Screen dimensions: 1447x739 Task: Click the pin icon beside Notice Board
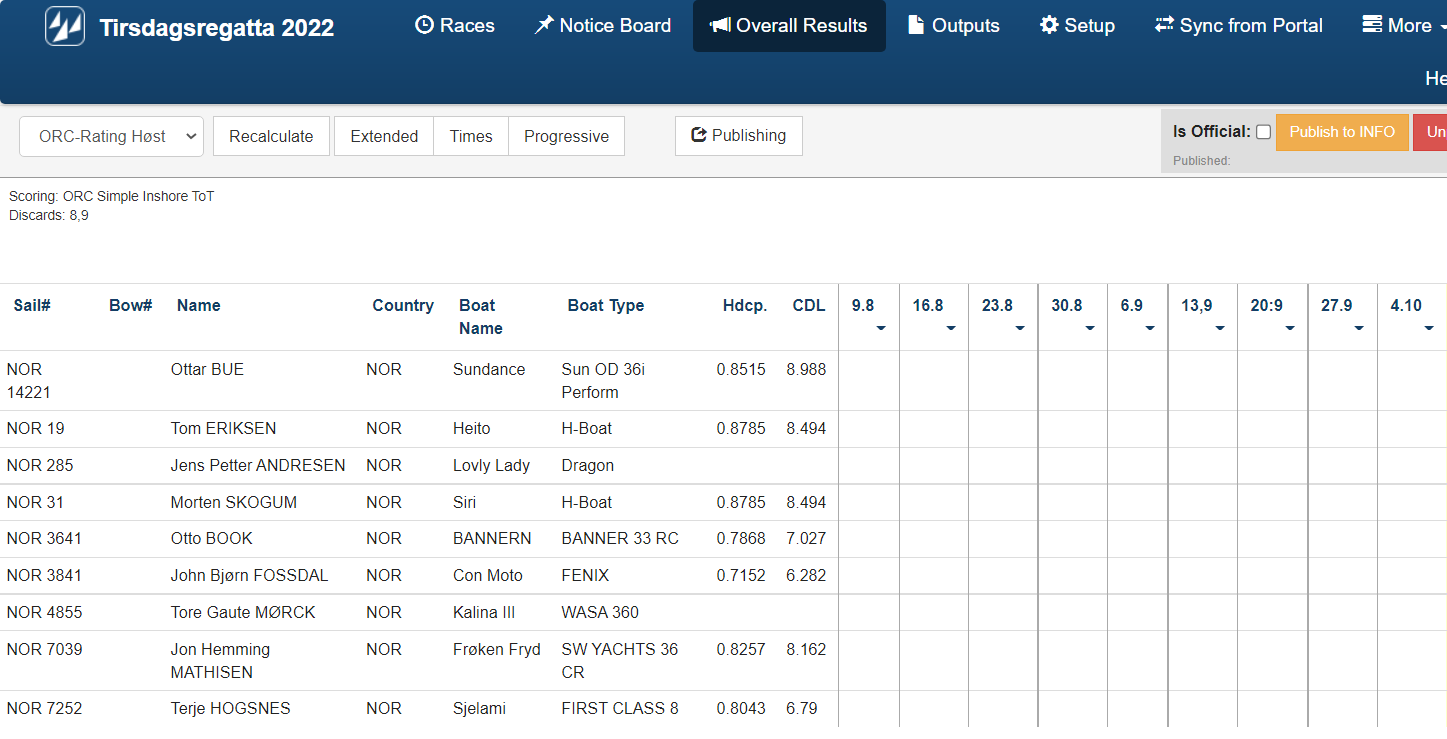543,26
